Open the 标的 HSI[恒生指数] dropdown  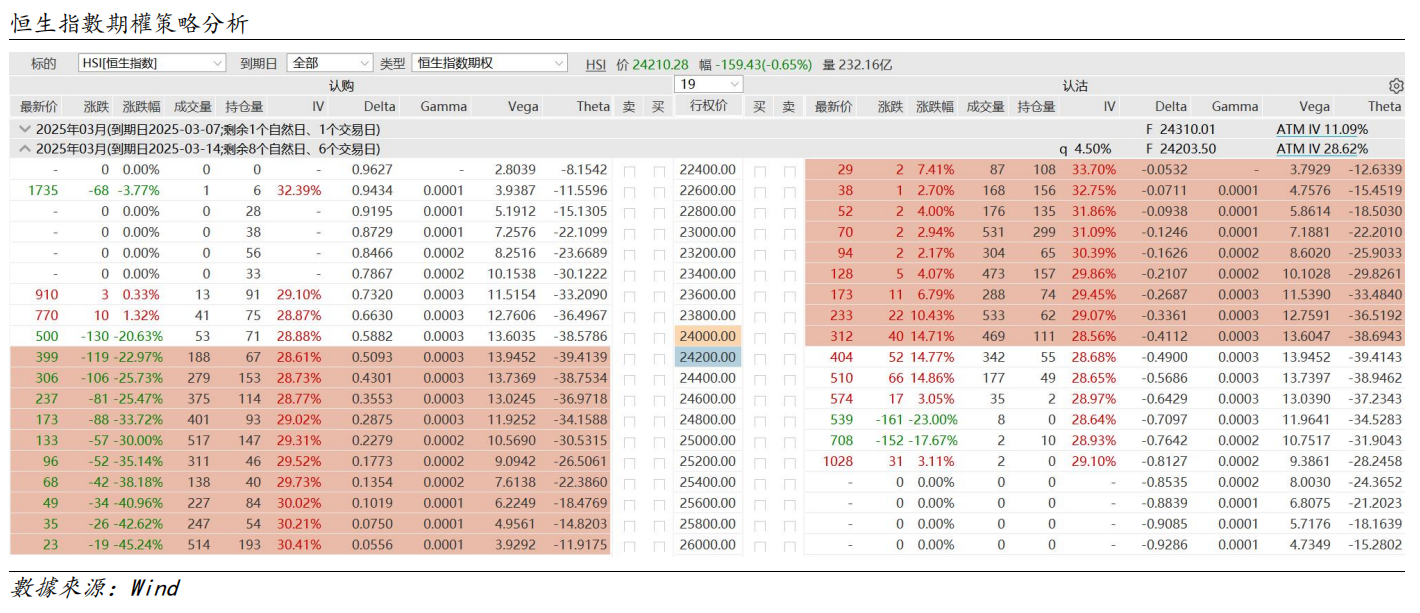click(153, 63)
